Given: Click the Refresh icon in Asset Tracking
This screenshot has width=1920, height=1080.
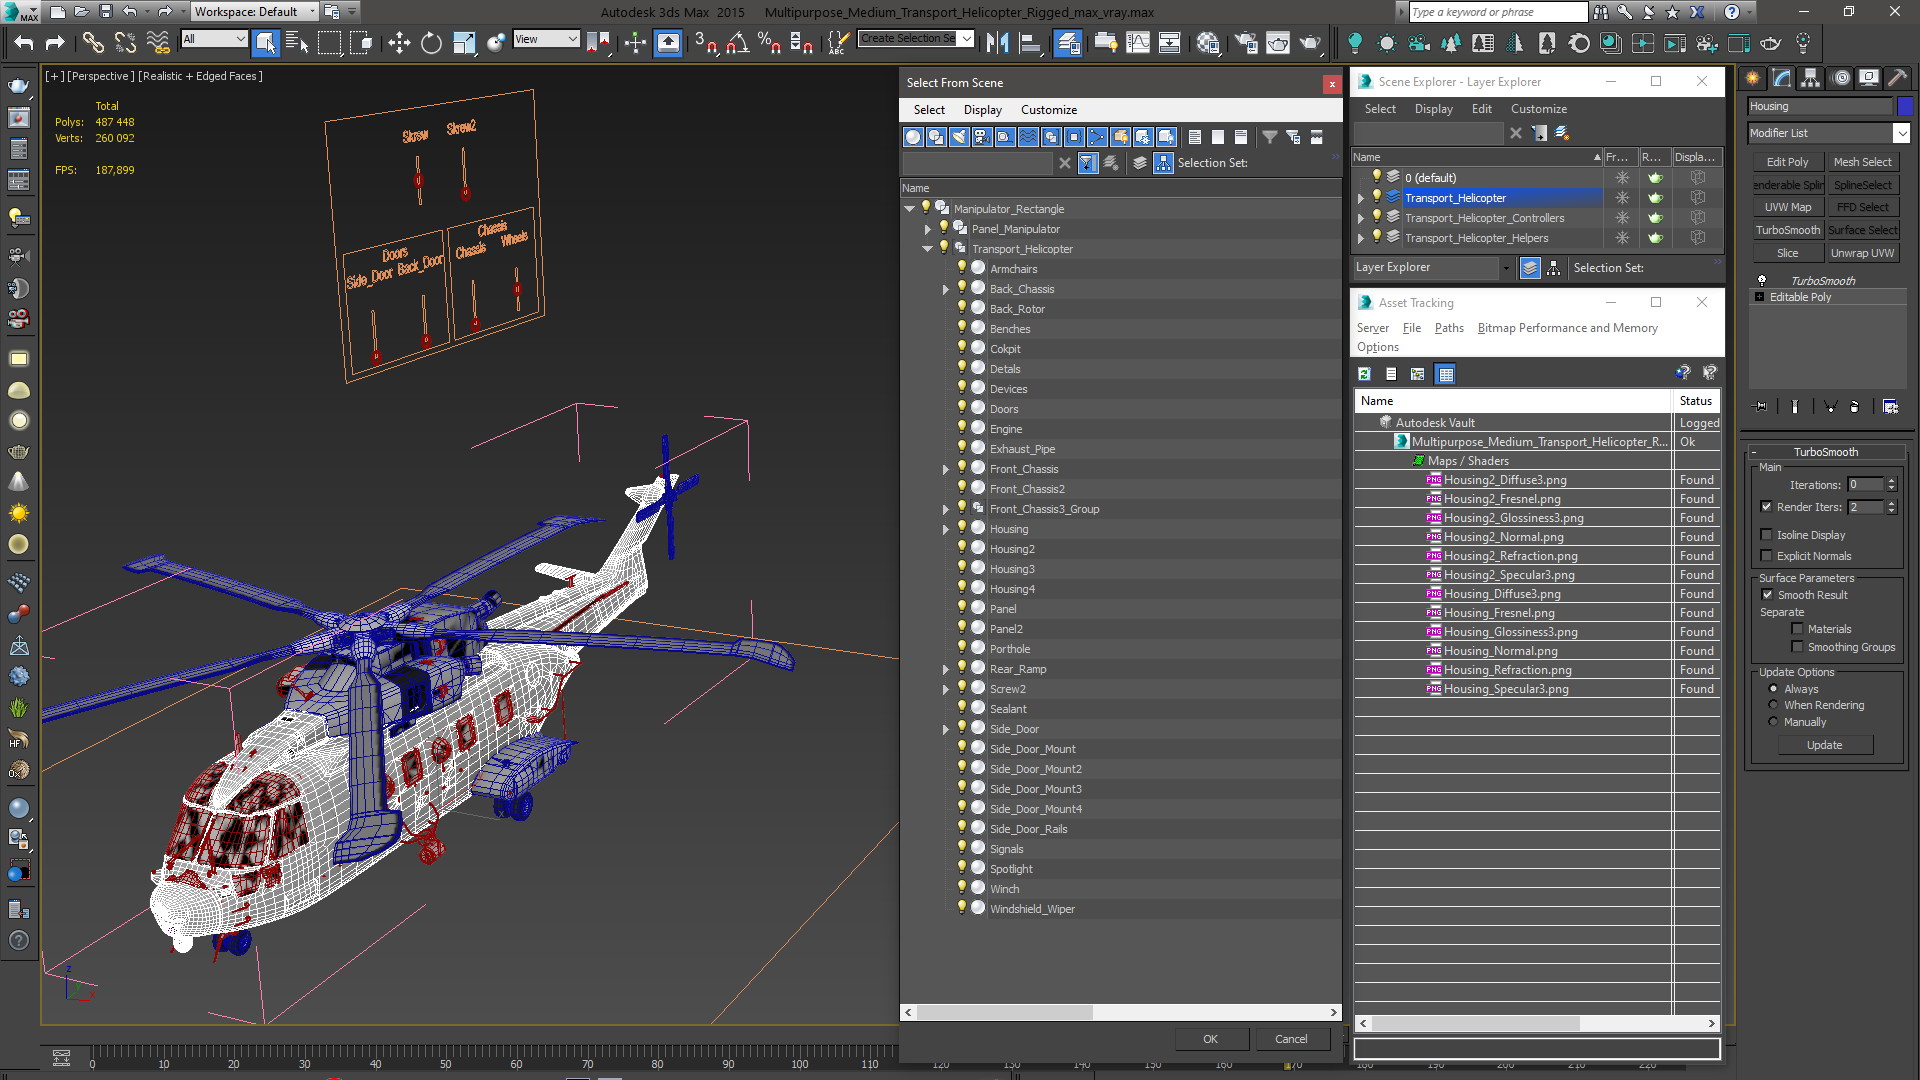Looking at the screenshot, I should point(1364,374).
